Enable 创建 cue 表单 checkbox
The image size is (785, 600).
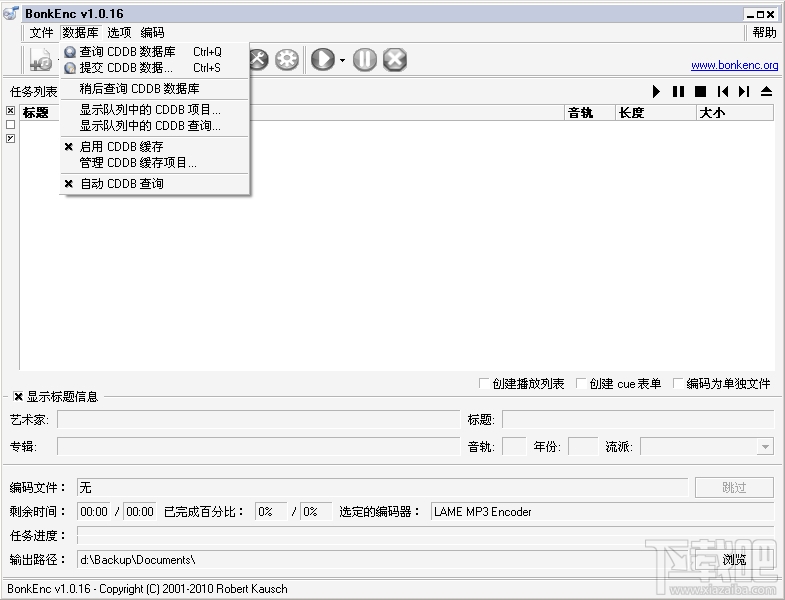click(x=581, y=384)
